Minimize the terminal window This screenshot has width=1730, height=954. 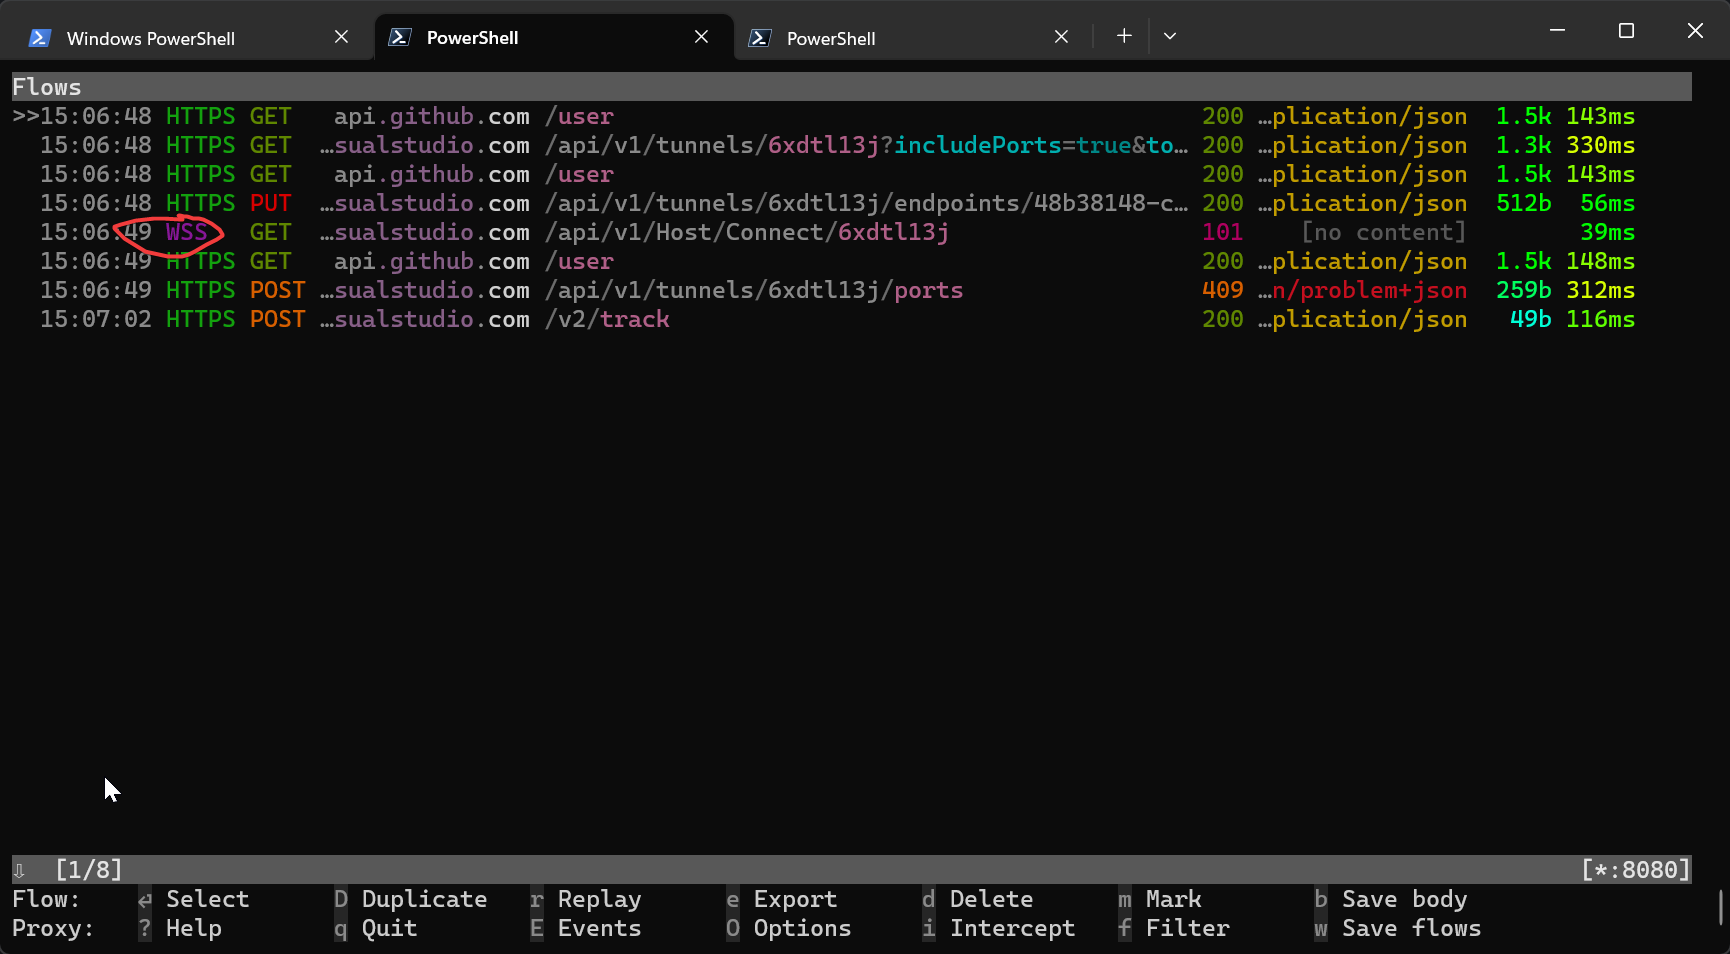pos(1557,31)
